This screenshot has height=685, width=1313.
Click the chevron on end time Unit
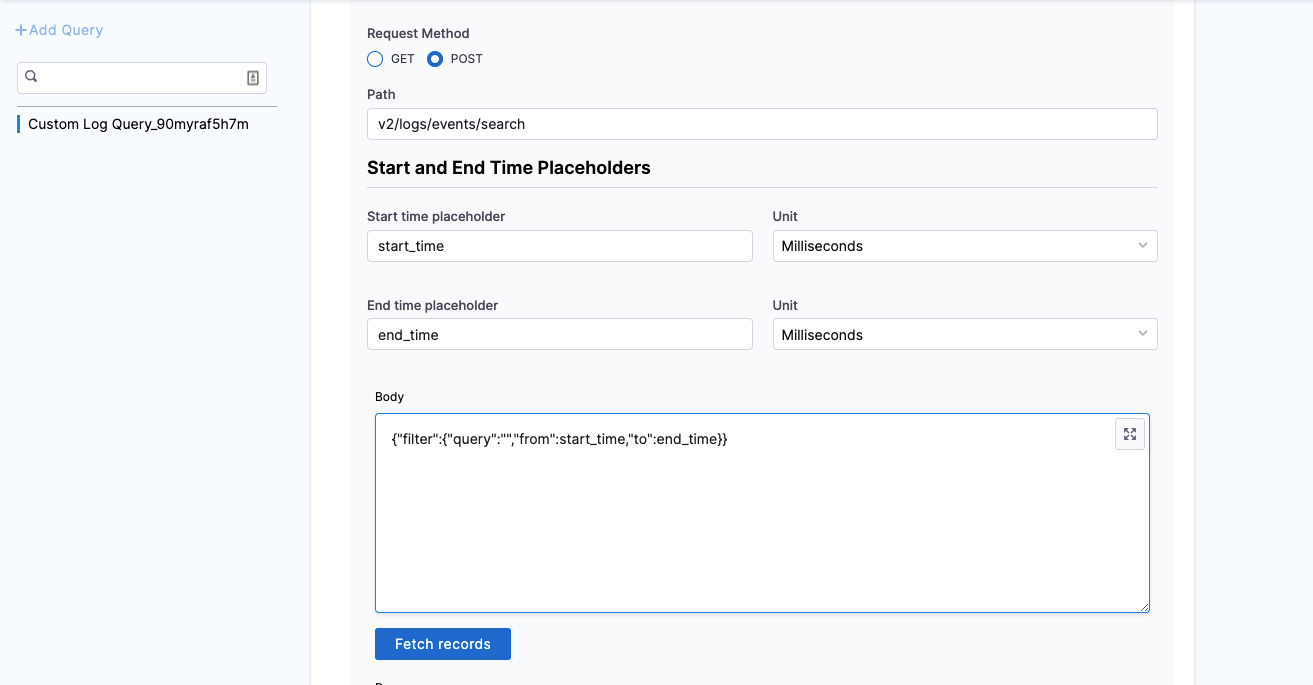[x=1143, y=335]
